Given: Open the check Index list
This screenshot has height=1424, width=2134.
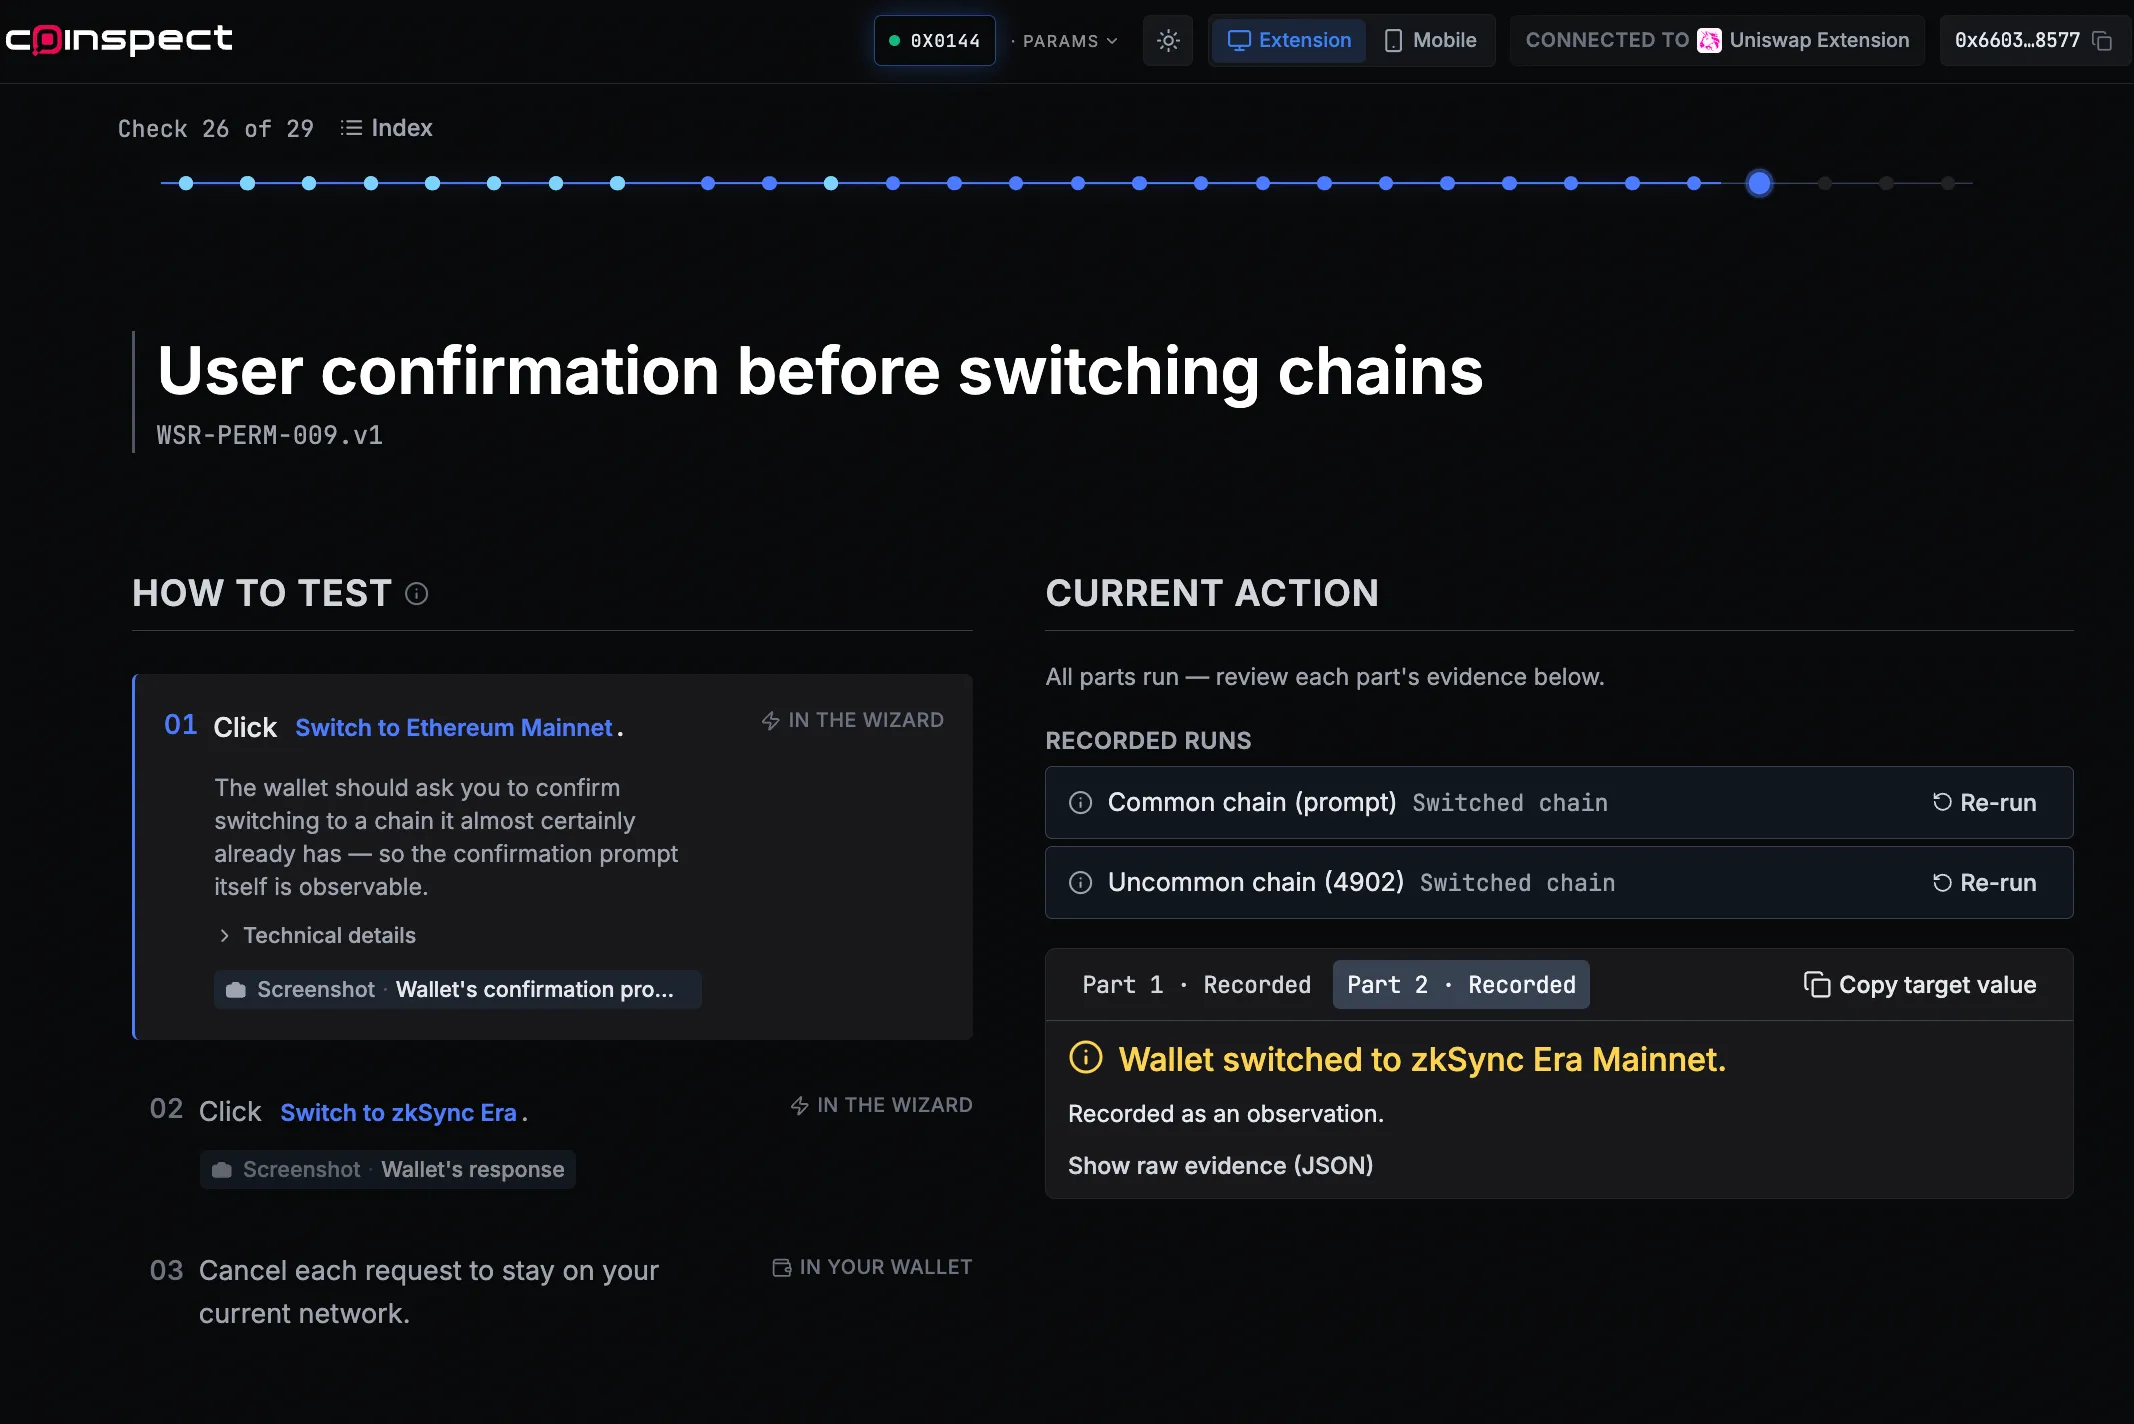Looking at the screenshot, I should 386,128.
